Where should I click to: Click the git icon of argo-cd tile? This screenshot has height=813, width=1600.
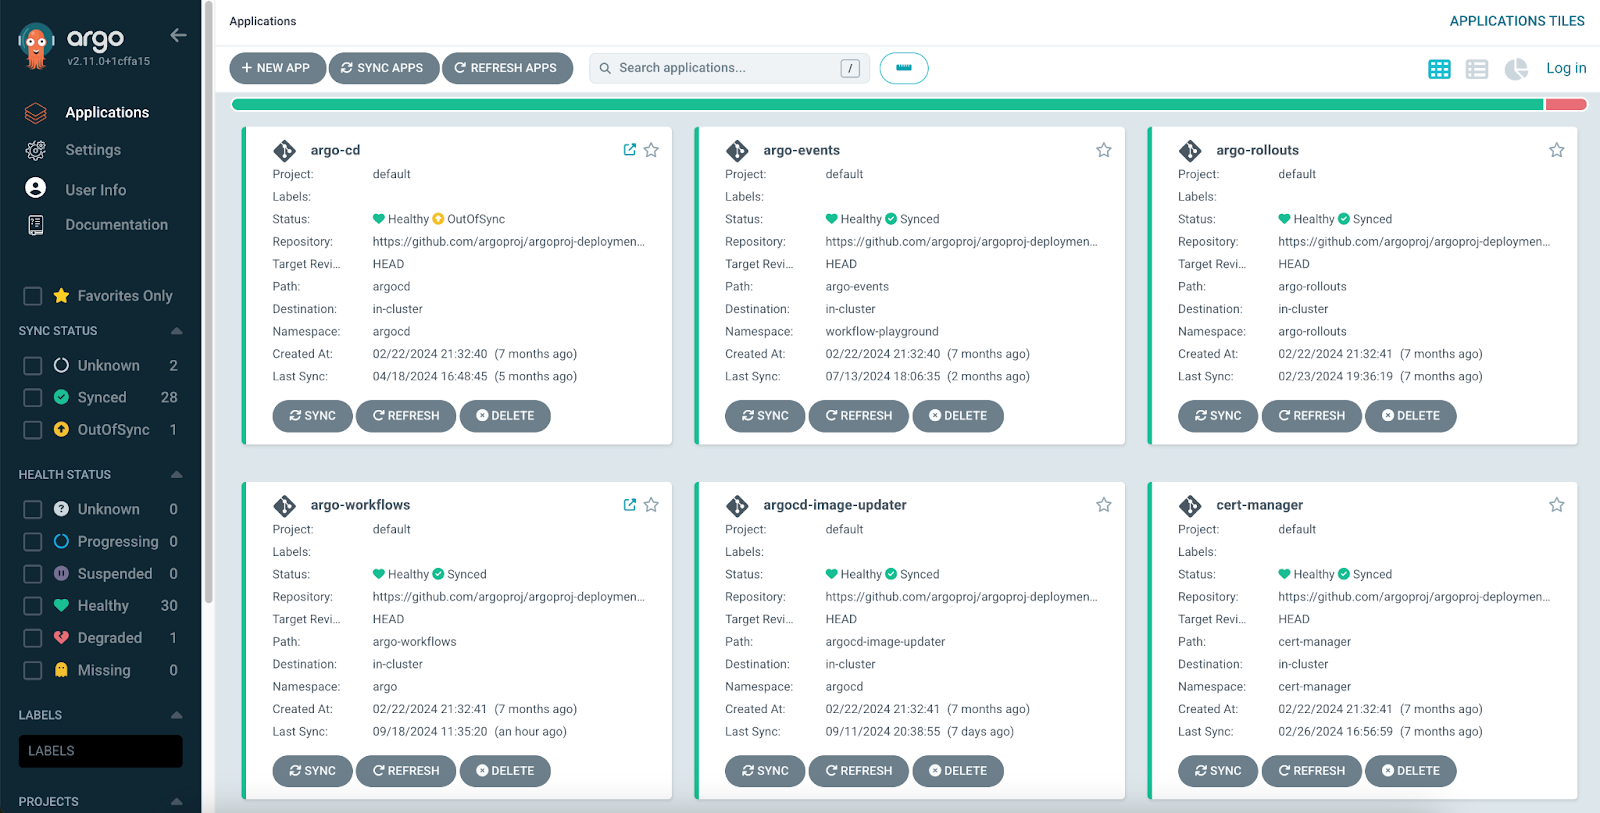(285, 151)
